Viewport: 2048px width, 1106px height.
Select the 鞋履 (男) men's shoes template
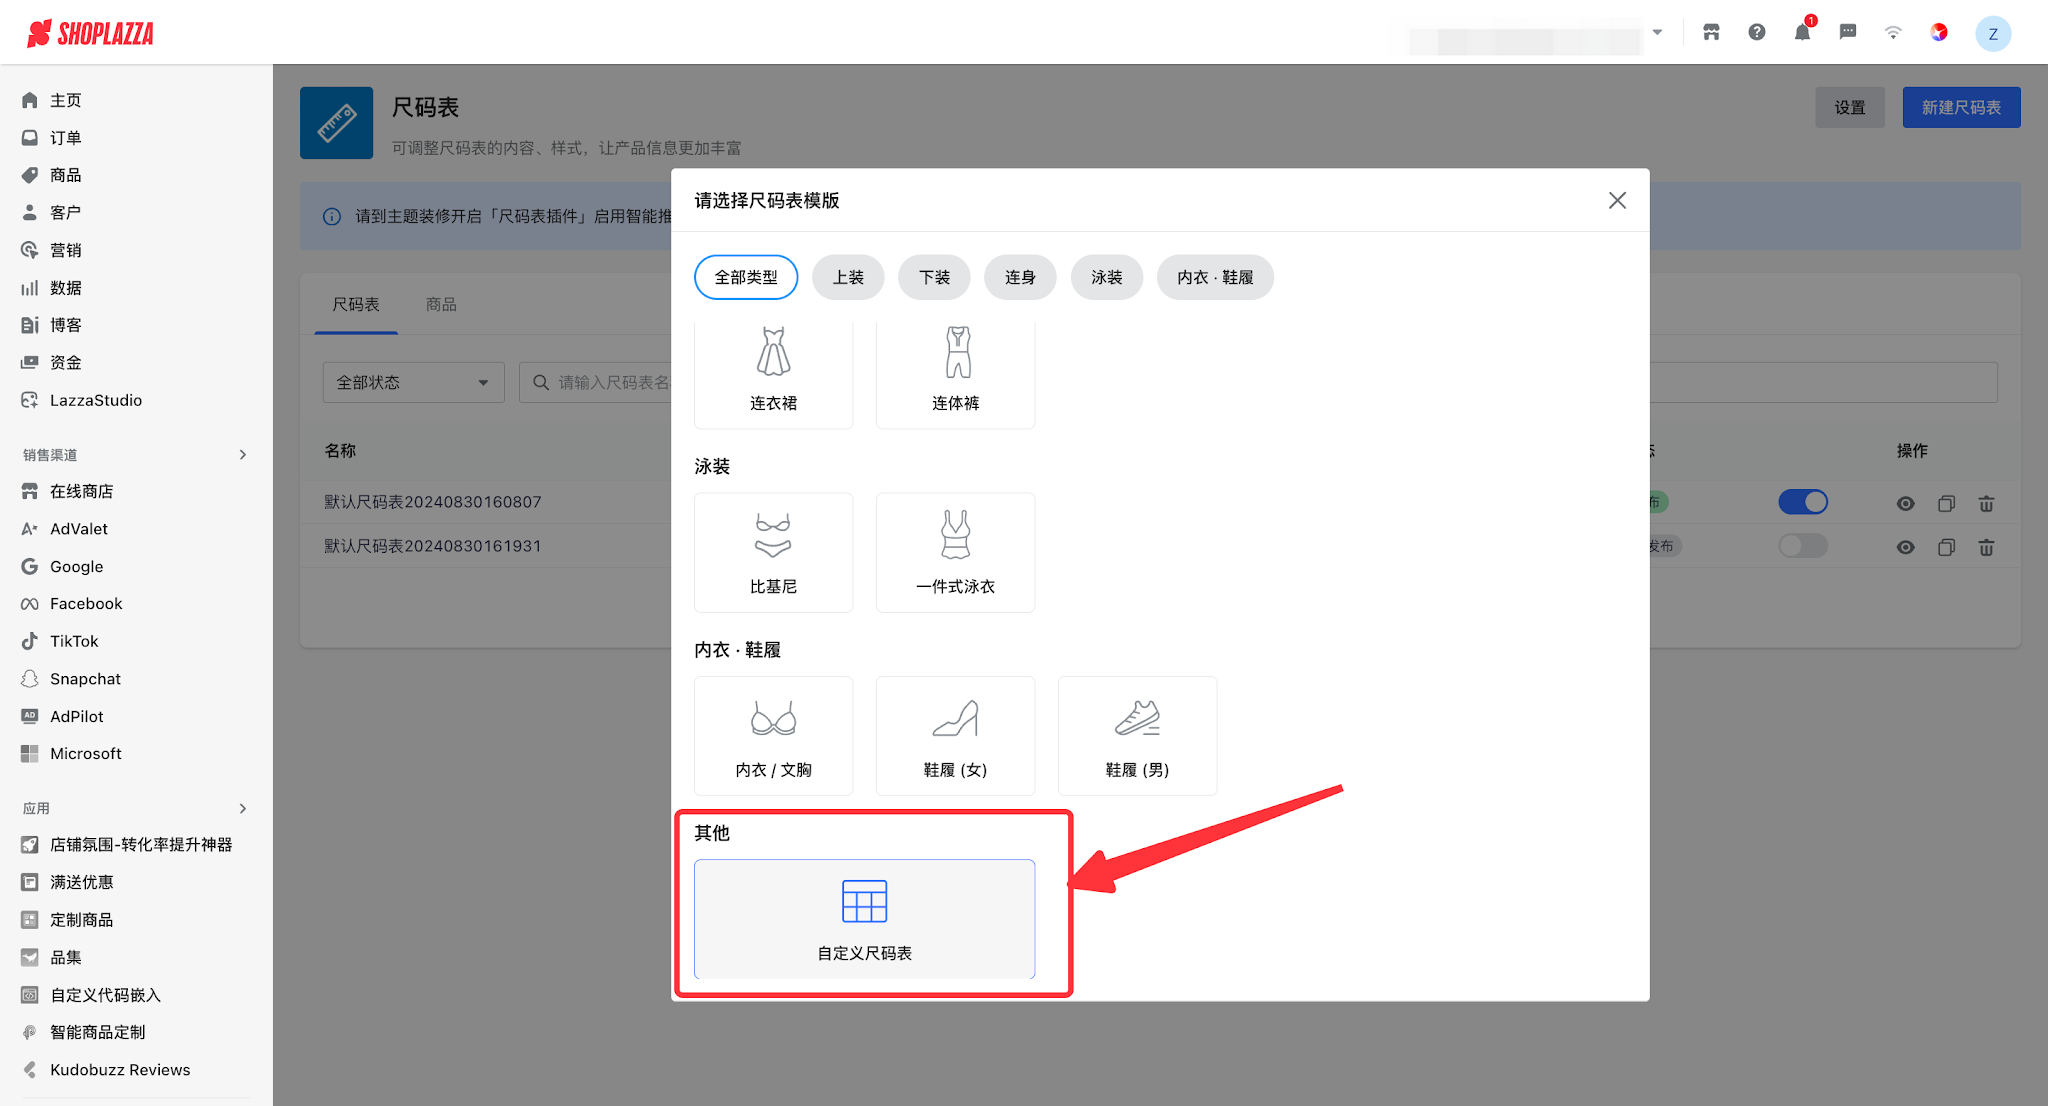point(1137,735)
